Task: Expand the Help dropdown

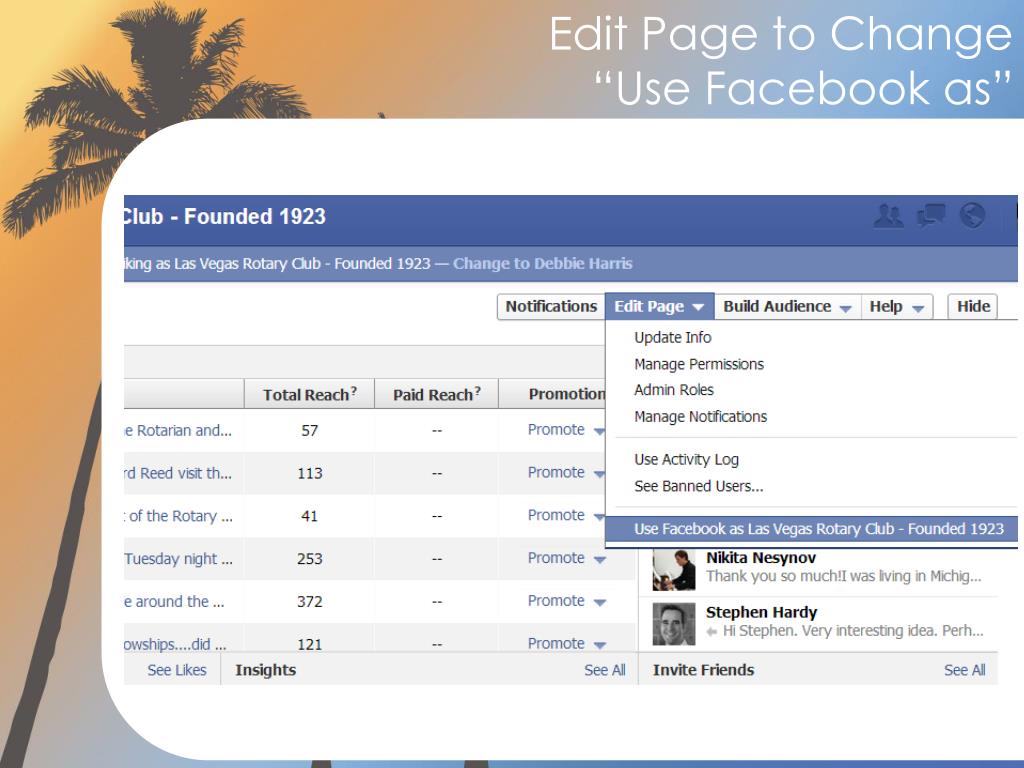Action: 897,306
